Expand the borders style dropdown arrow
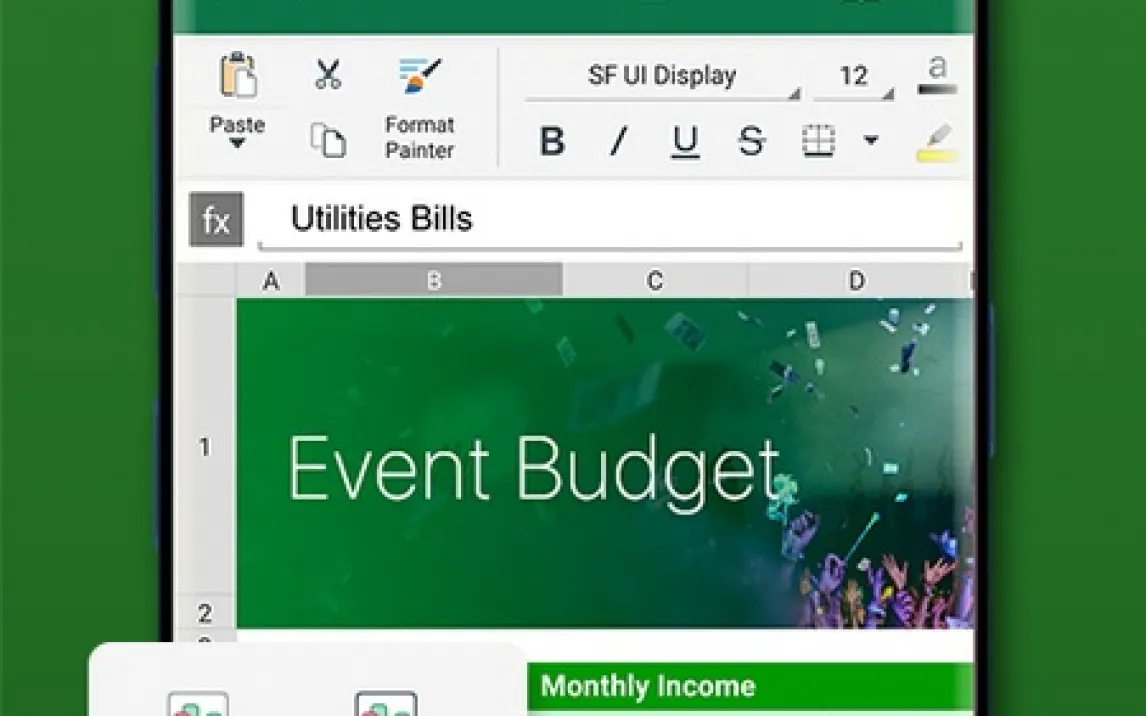This screenshot has width=1146, height=716. point(870,141)
